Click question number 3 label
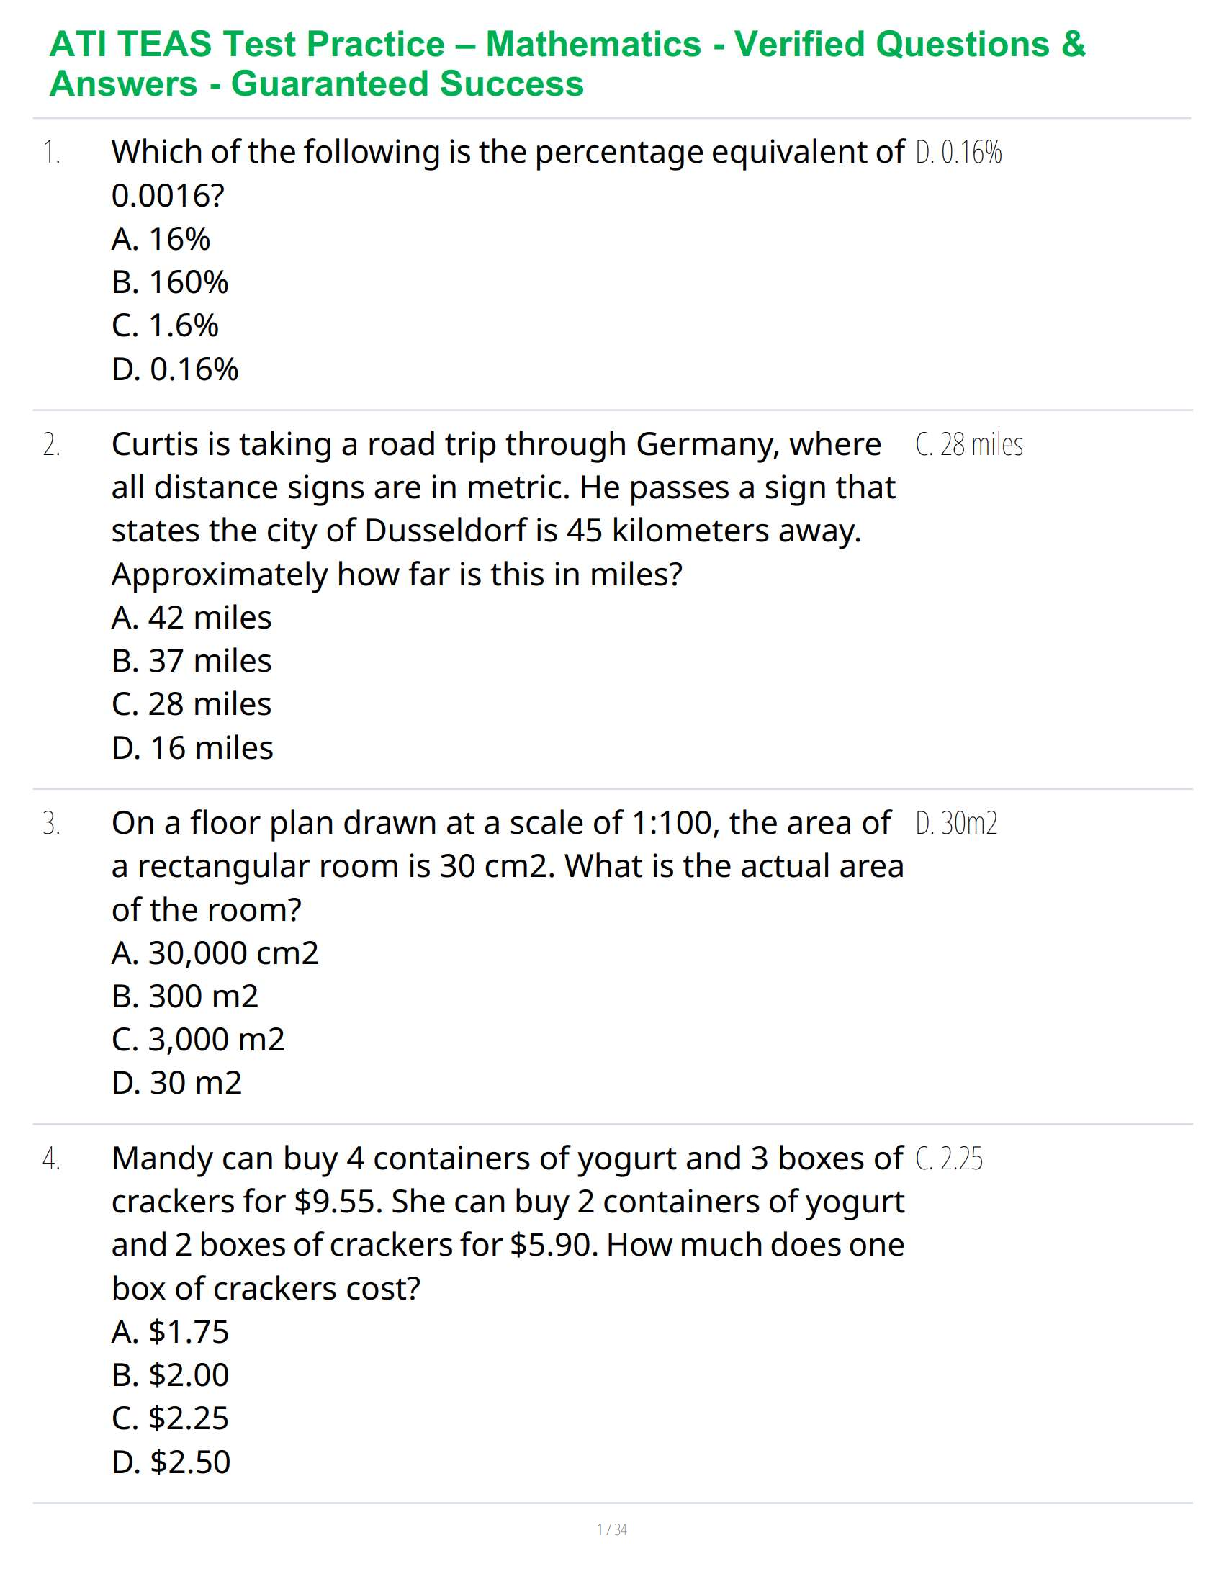 click(52, 824)
